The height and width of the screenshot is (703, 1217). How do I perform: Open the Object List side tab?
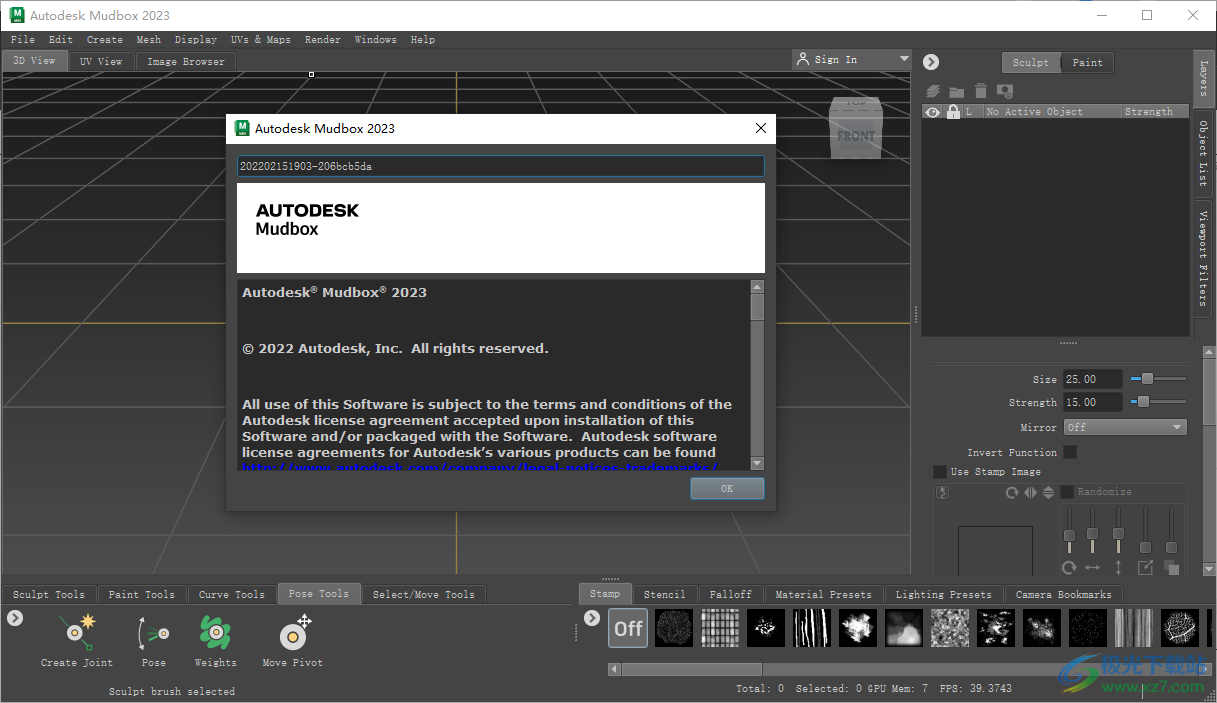point(1204,153)
